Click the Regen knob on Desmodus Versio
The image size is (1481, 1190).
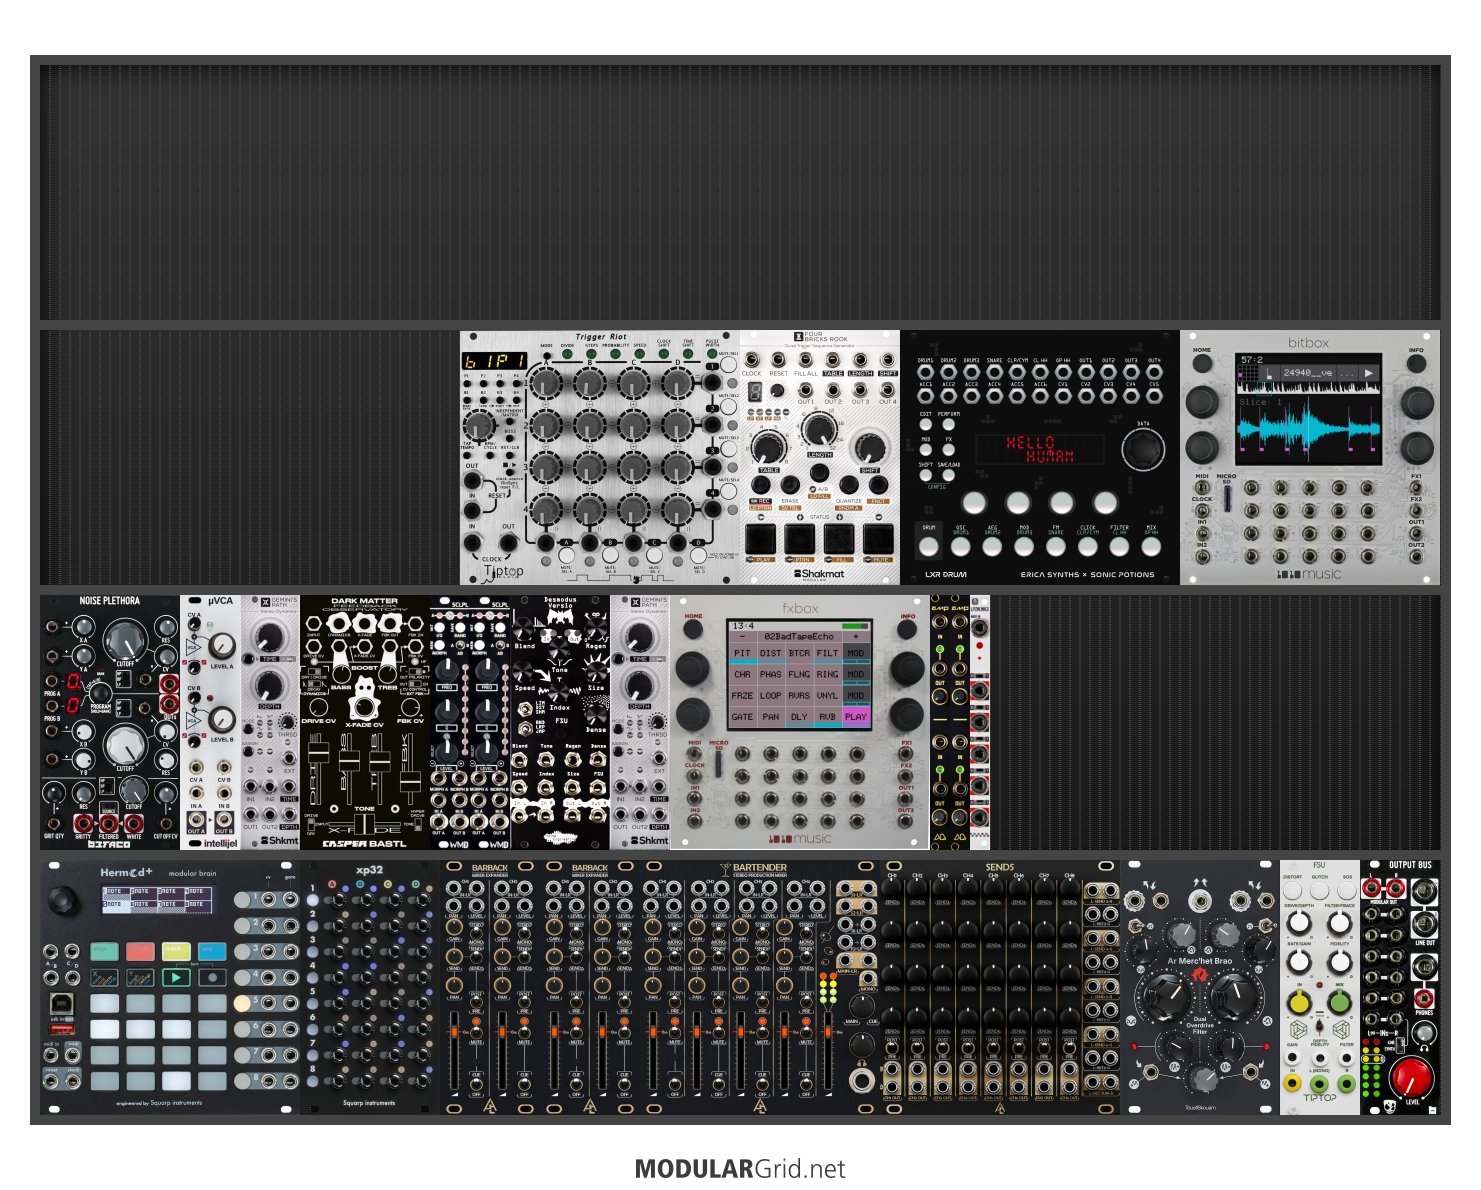pyautogui.click(x=597, y=627)
